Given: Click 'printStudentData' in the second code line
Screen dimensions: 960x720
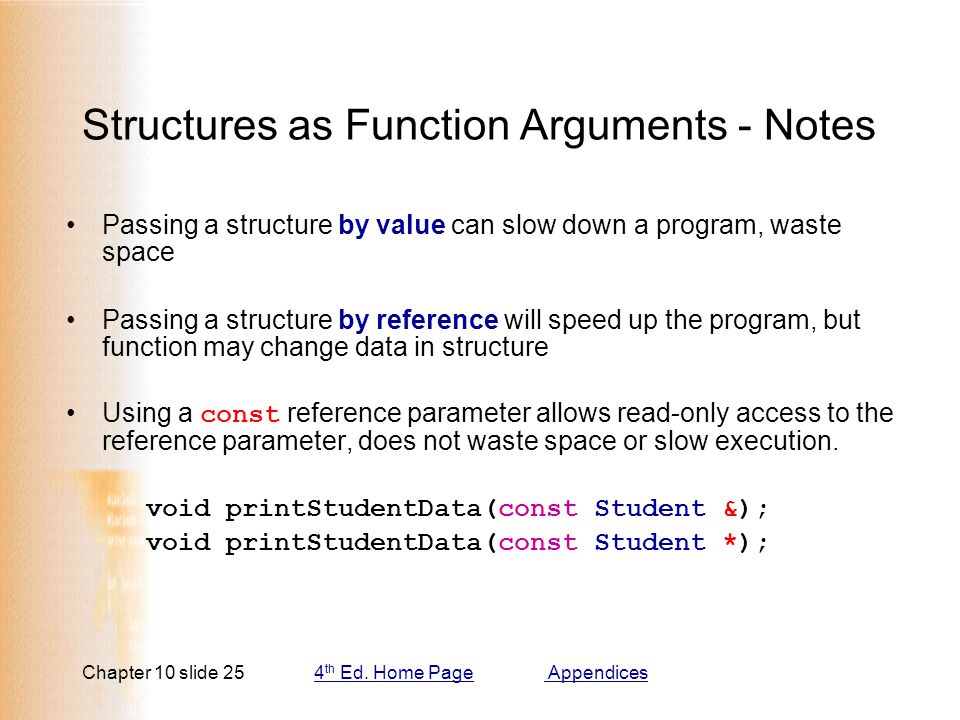Looking at the screenshot, I should [x=353, y=542].
